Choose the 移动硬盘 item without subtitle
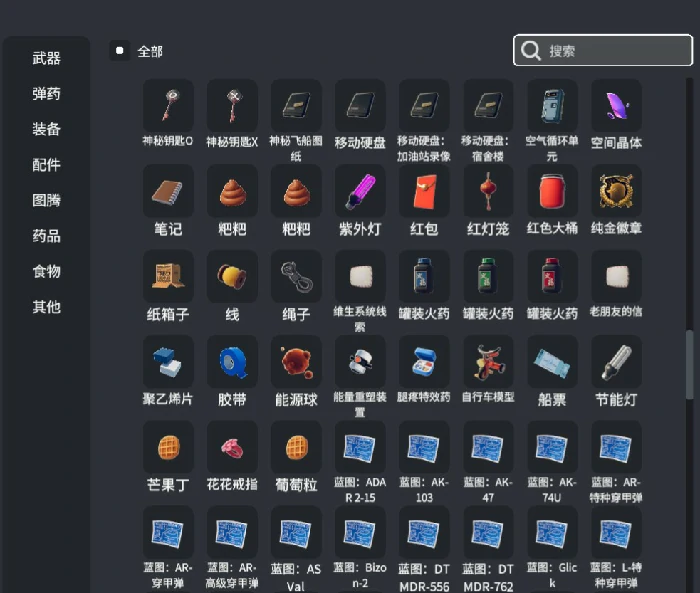700x593 pixels. point(360,106)
